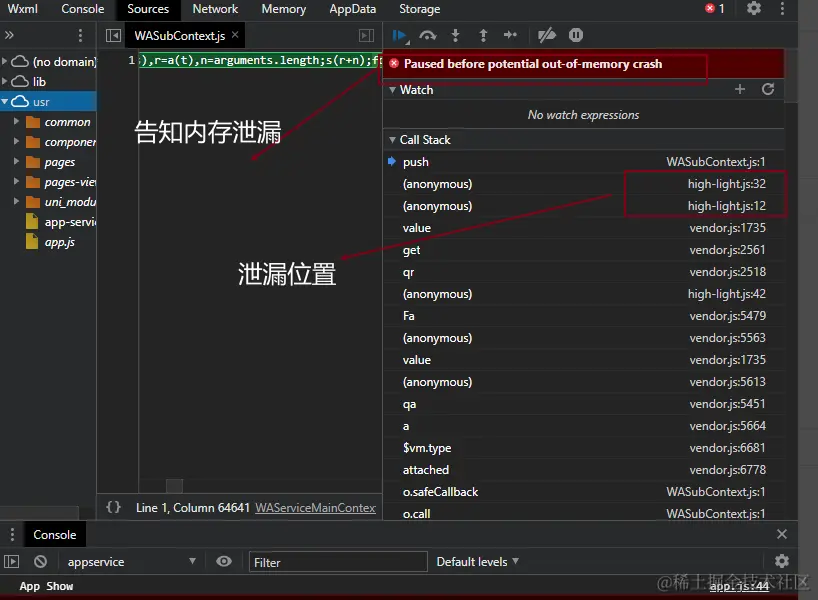Click the Step button in debugger toolbar

[x=510, y=35]
